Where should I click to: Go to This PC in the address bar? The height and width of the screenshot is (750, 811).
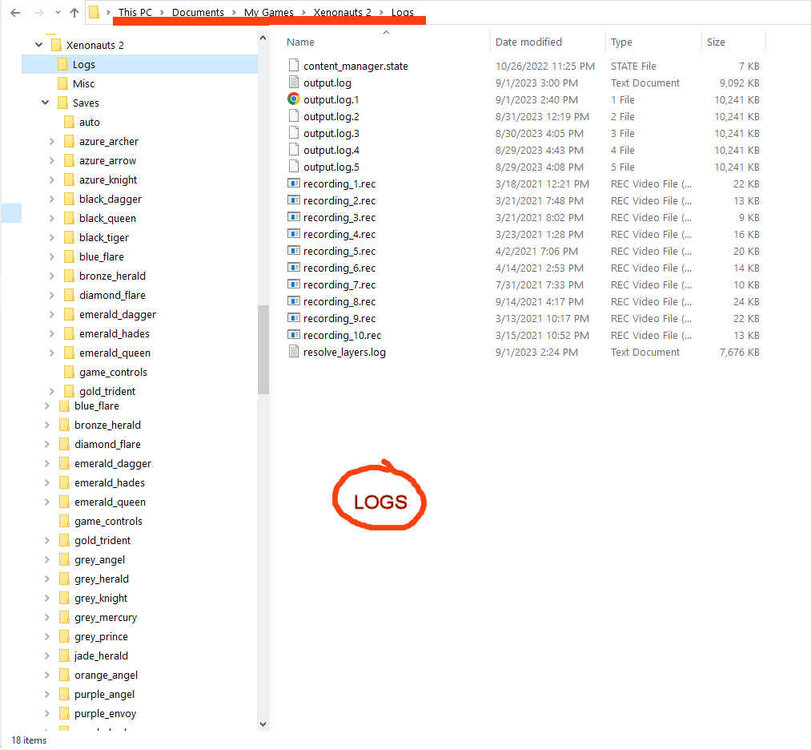click(x=135, y=12)
